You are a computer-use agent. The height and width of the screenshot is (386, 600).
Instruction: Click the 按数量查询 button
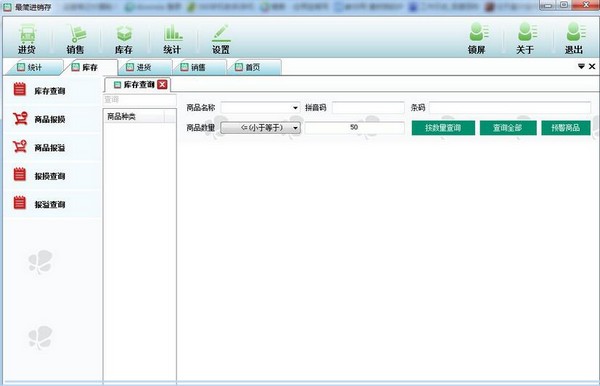[x=443, y=128]
